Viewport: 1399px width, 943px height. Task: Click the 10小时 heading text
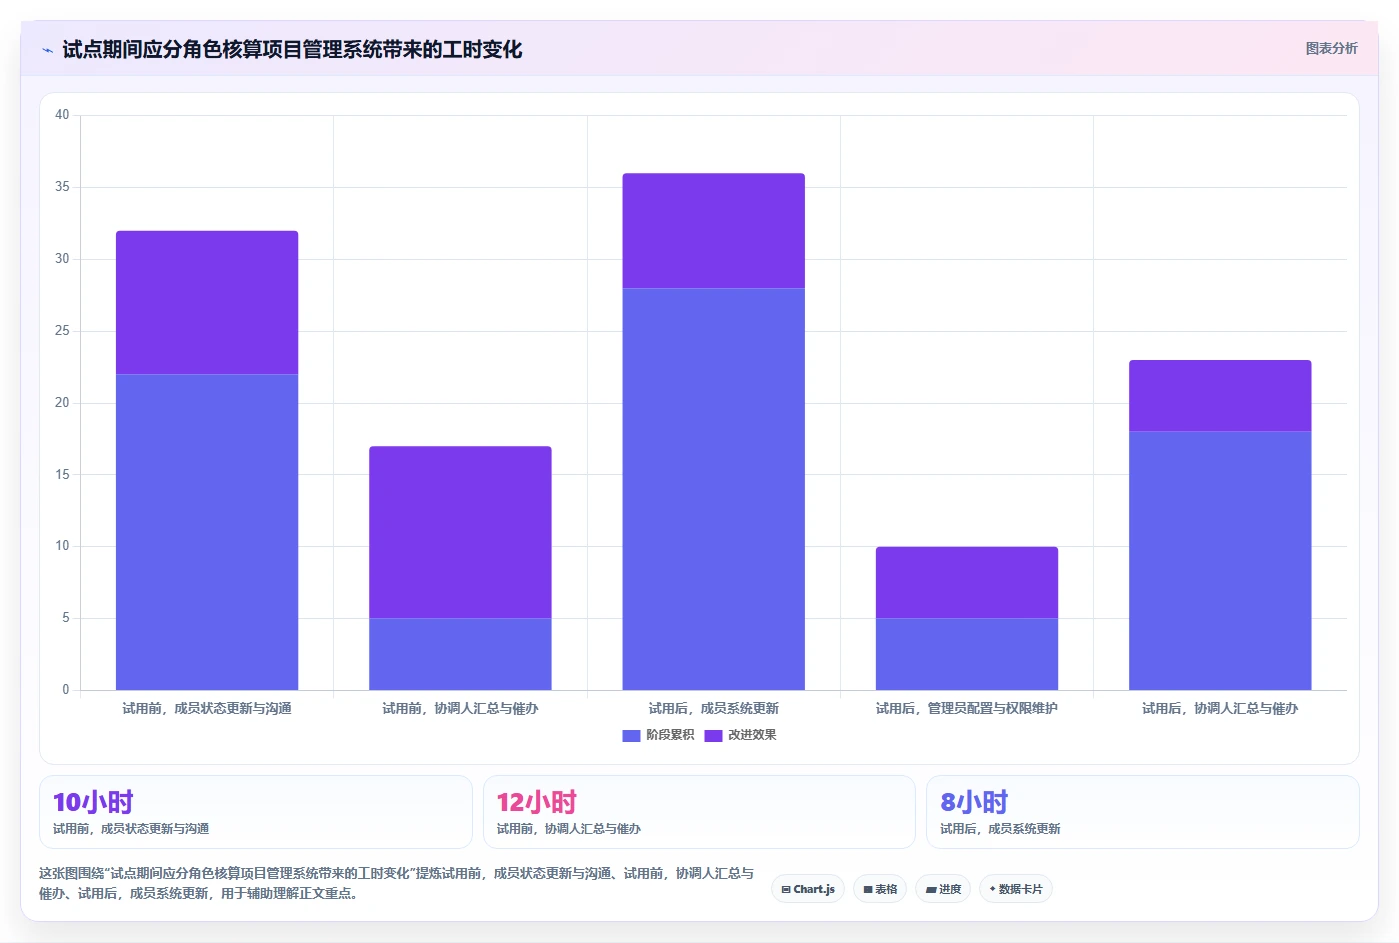click(93, 802)
